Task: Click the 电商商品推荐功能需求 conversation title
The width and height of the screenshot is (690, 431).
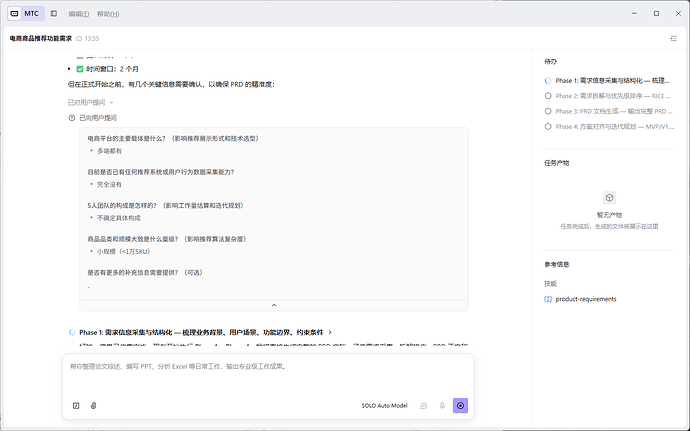Action: [x=40, y=39]
